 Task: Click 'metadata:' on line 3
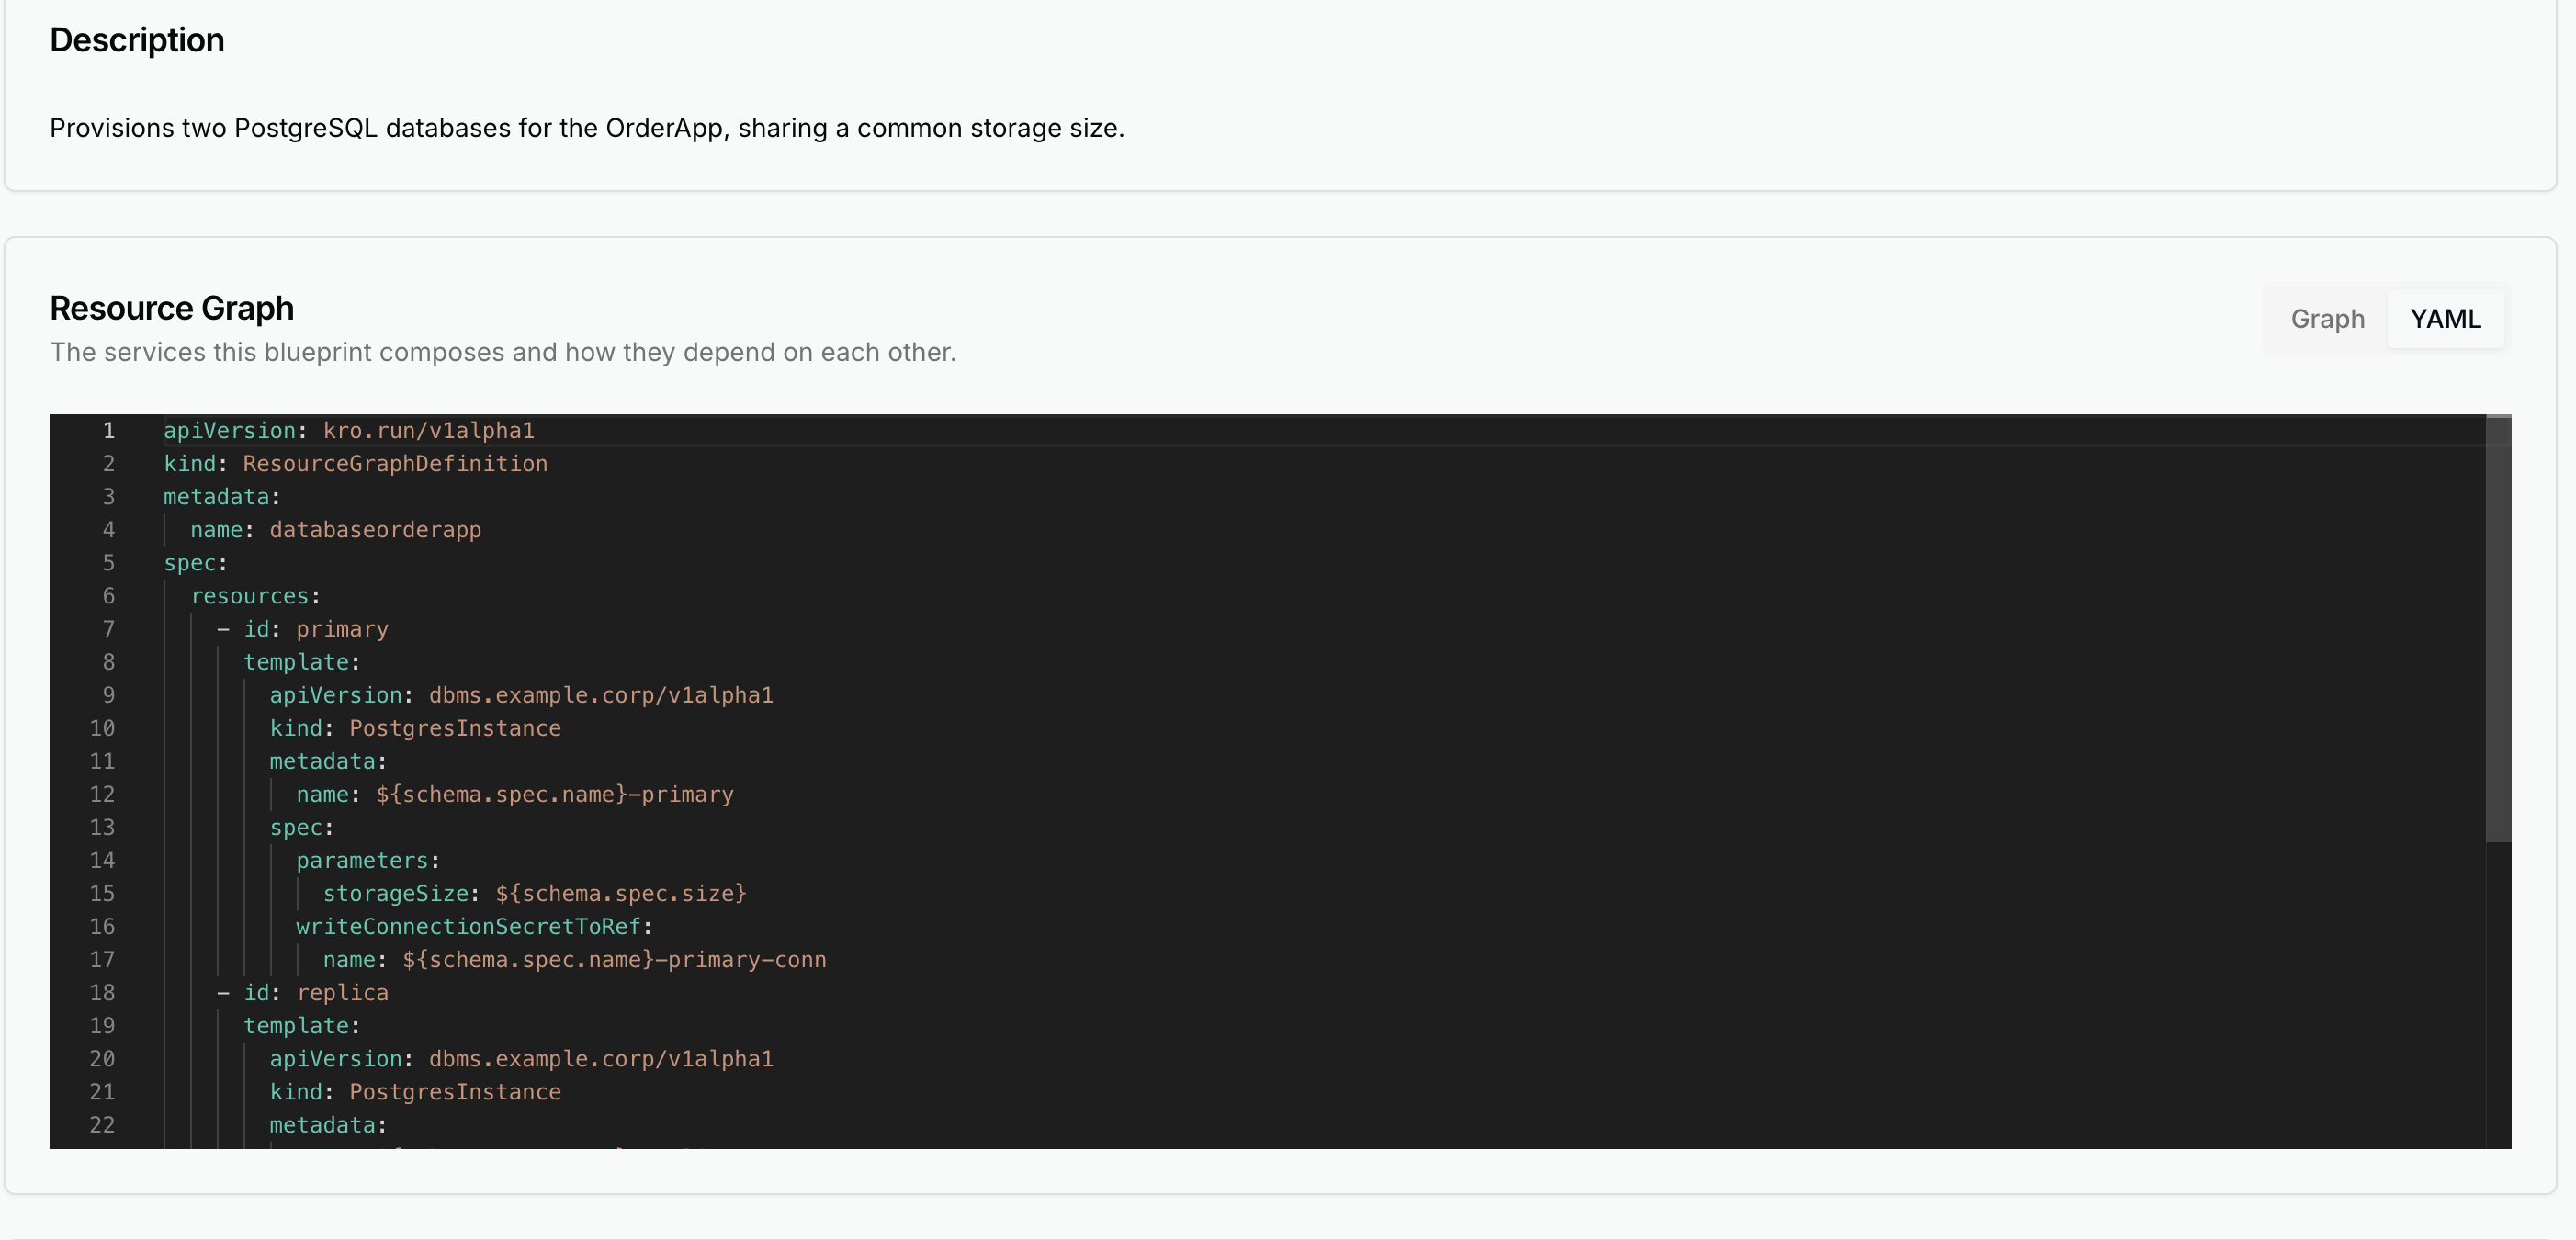(x=222, y=496)
